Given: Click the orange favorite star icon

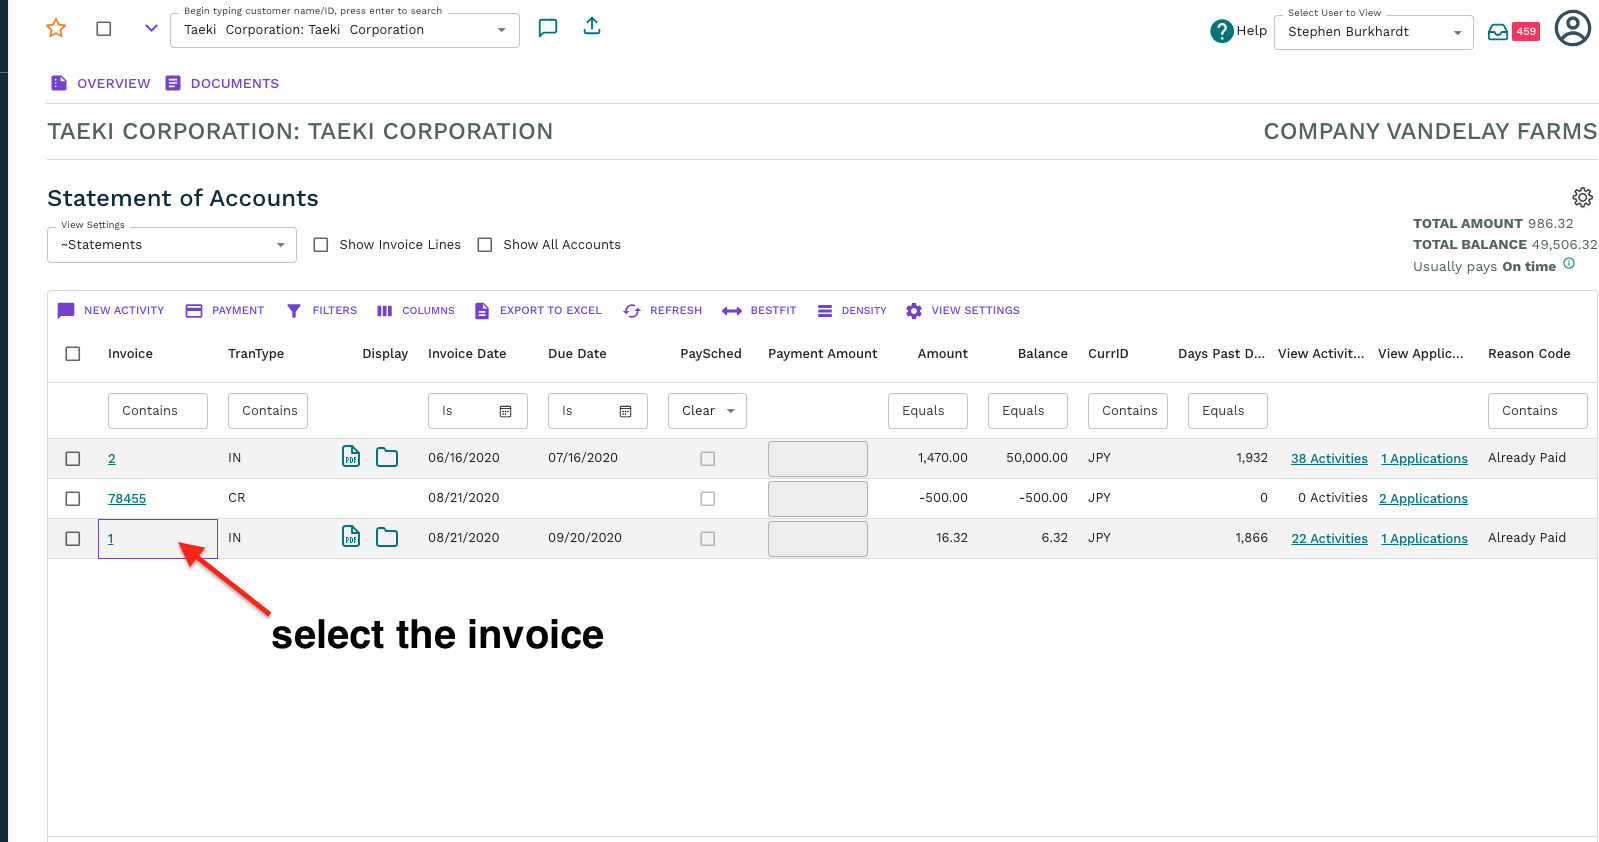Looking at the screenshot, I should point(56,29).
